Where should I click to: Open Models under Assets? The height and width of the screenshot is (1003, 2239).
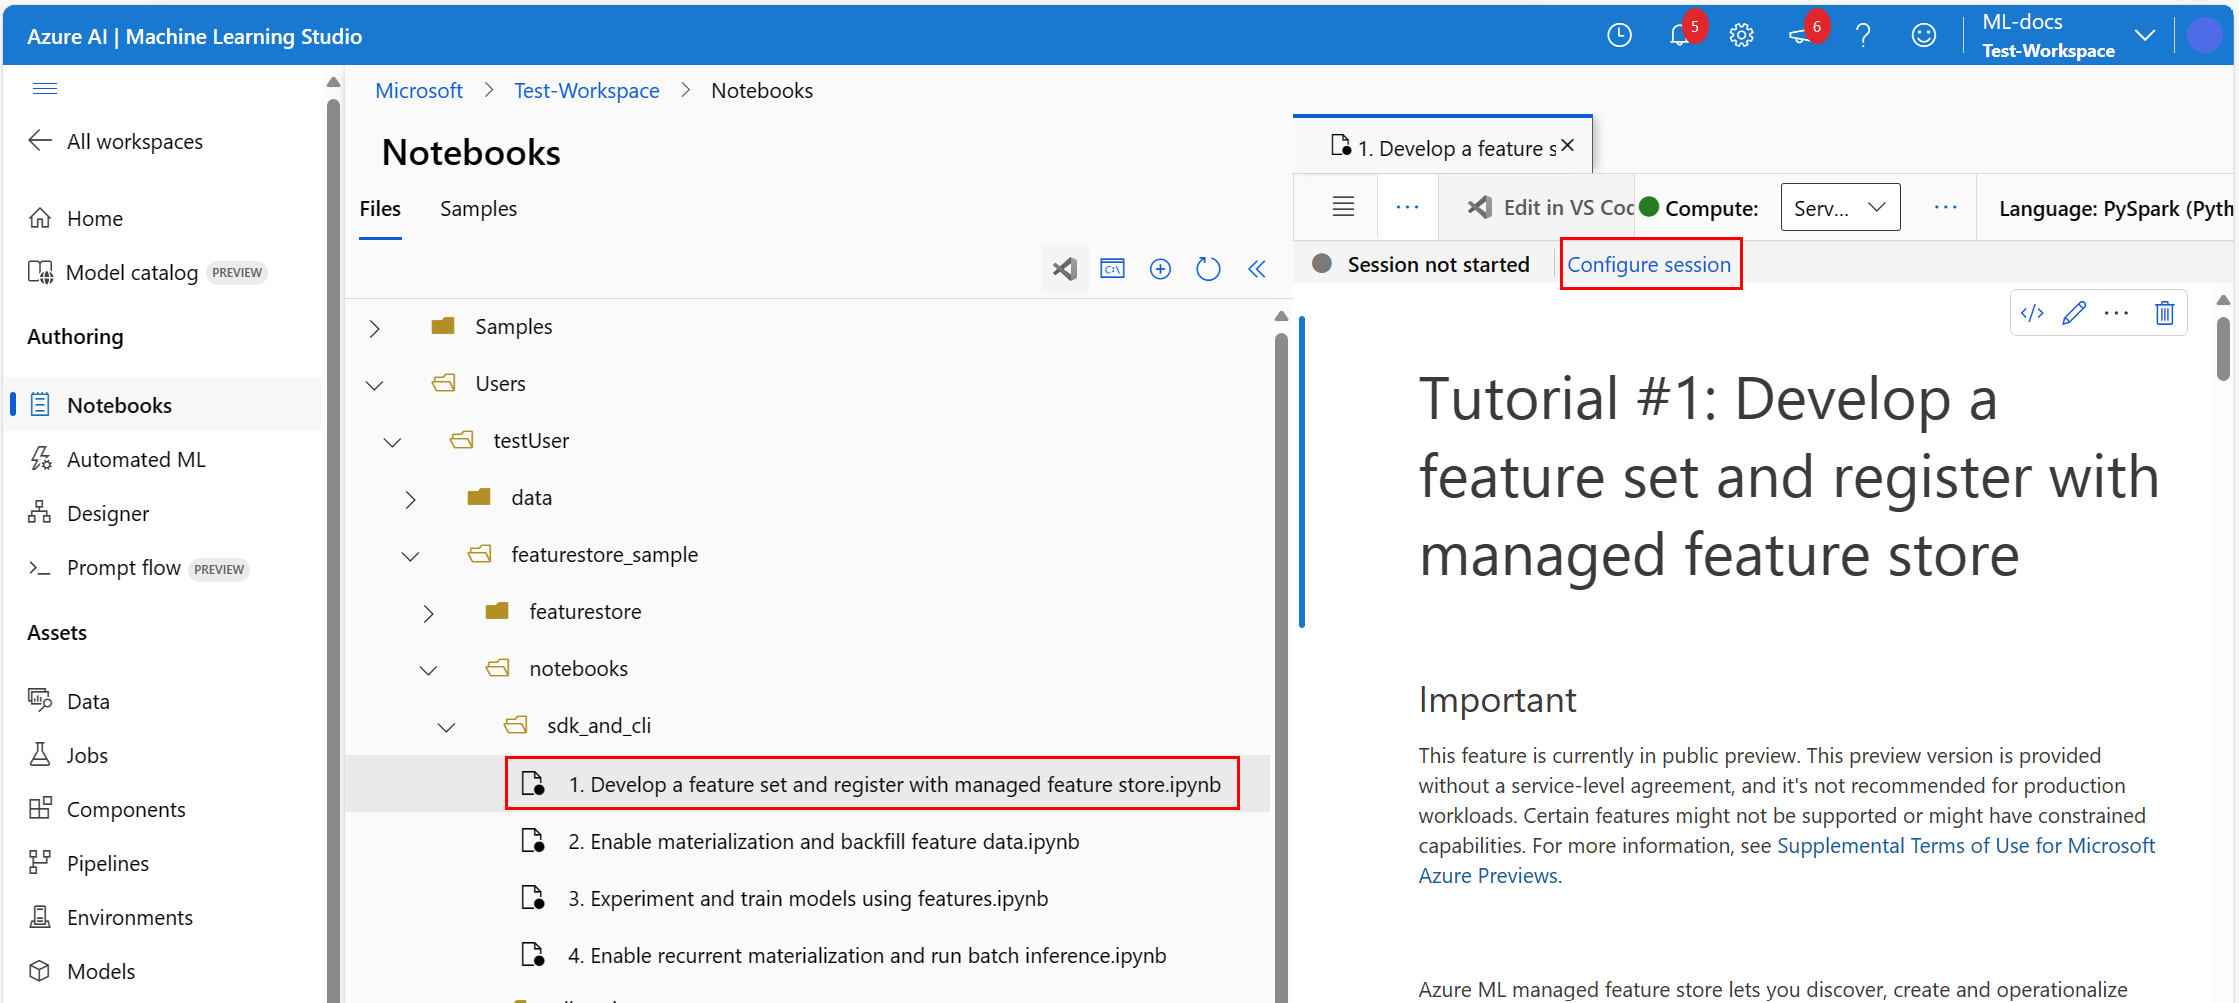[82, 971]
